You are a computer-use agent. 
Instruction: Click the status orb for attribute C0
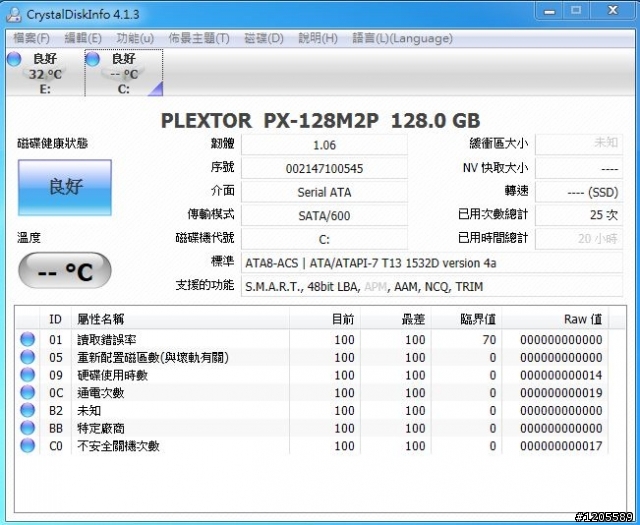27,446
